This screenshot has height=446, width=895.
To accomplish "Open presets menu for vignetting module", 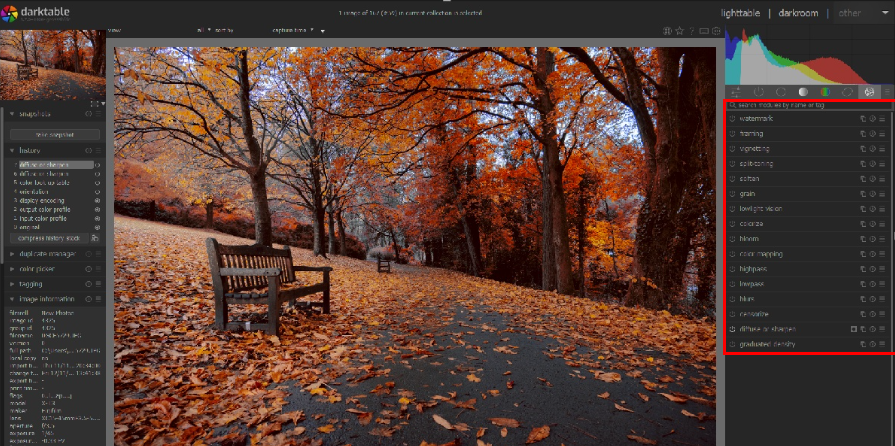I will tap(882, 149).
